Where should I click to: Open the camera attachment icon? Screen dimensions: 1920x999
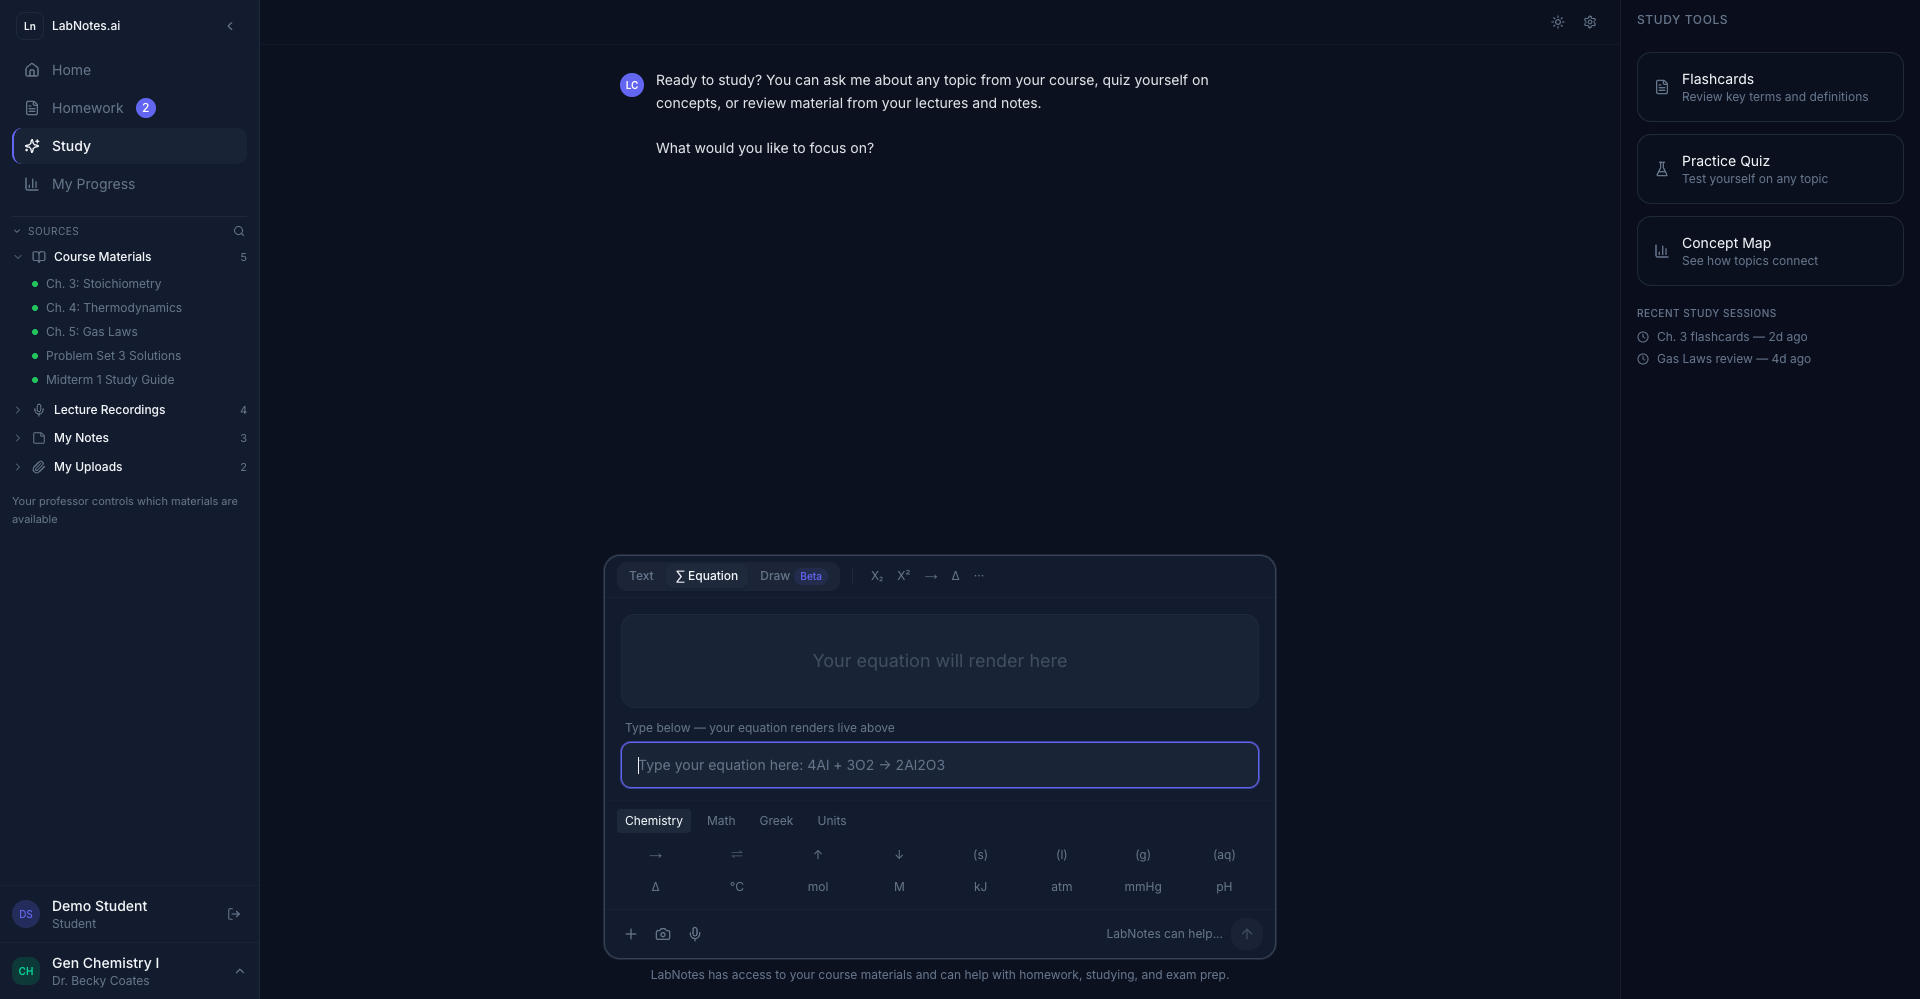(663, 933)
